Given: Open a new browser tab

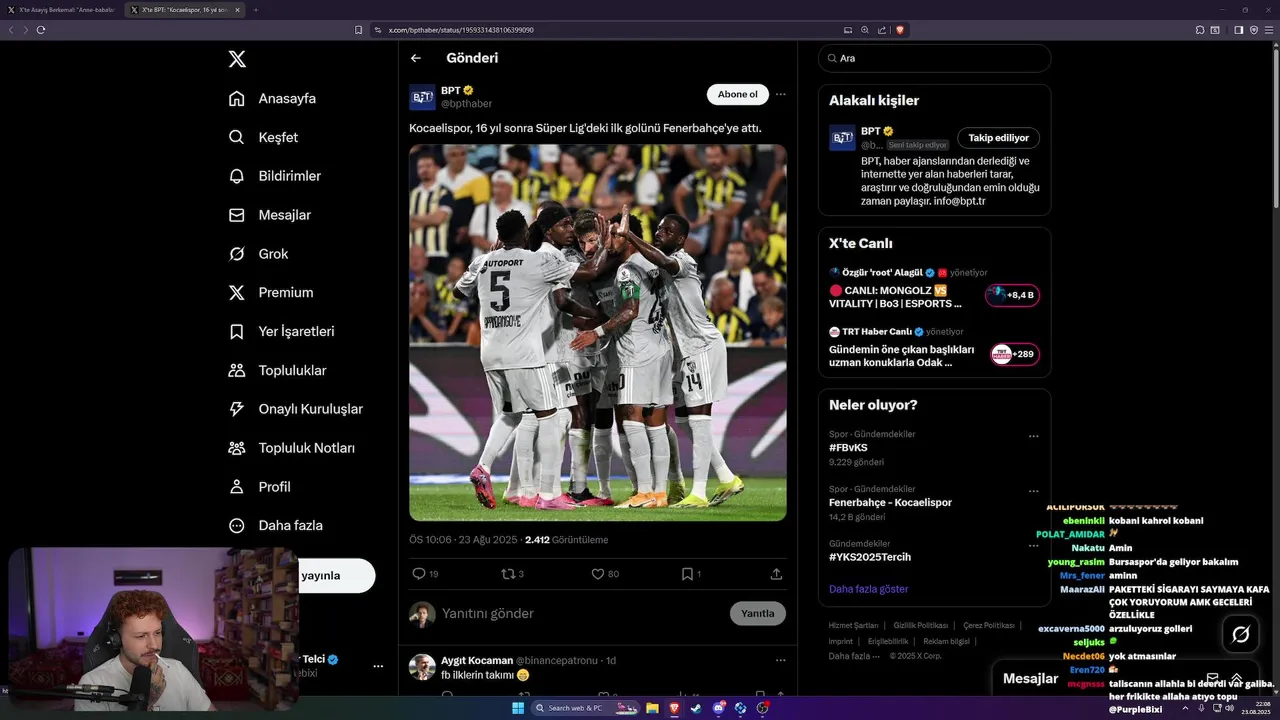Looking at the screenshot, I should [x=255, y=10].
